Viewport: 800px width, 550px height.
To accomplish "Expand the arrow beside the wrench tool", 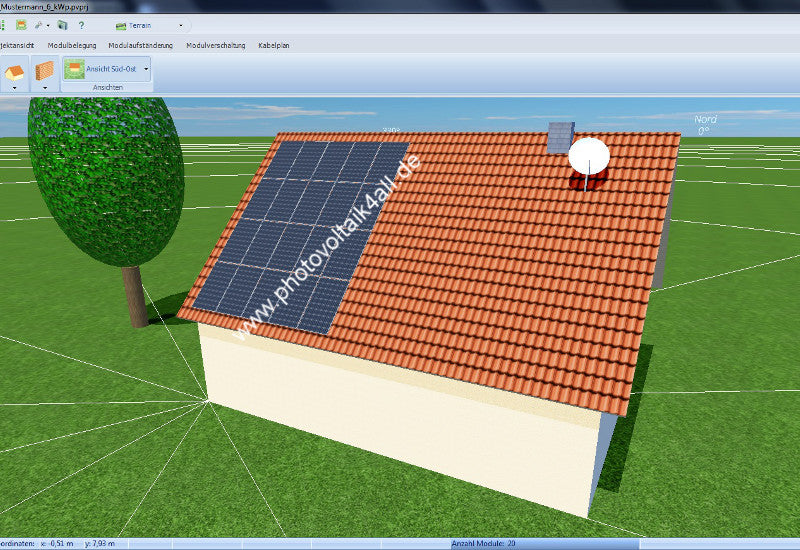I will (x=48, y=26).
